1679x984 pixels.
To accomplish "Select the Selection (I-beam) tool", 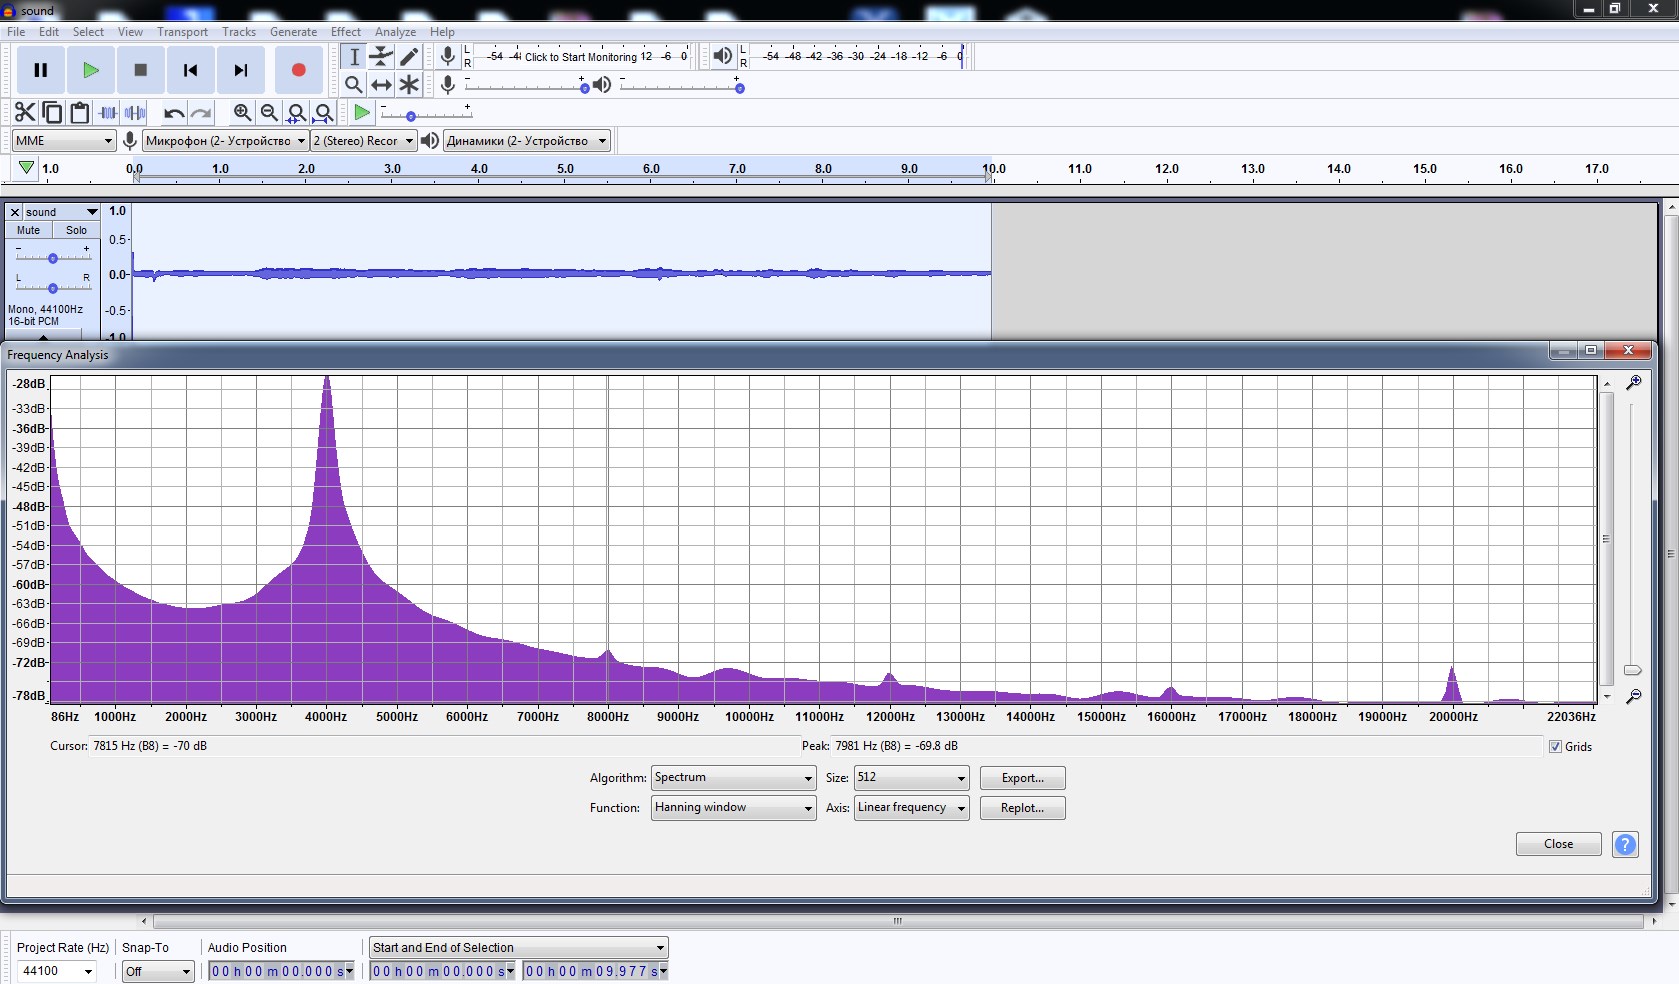I will [354, 57].
